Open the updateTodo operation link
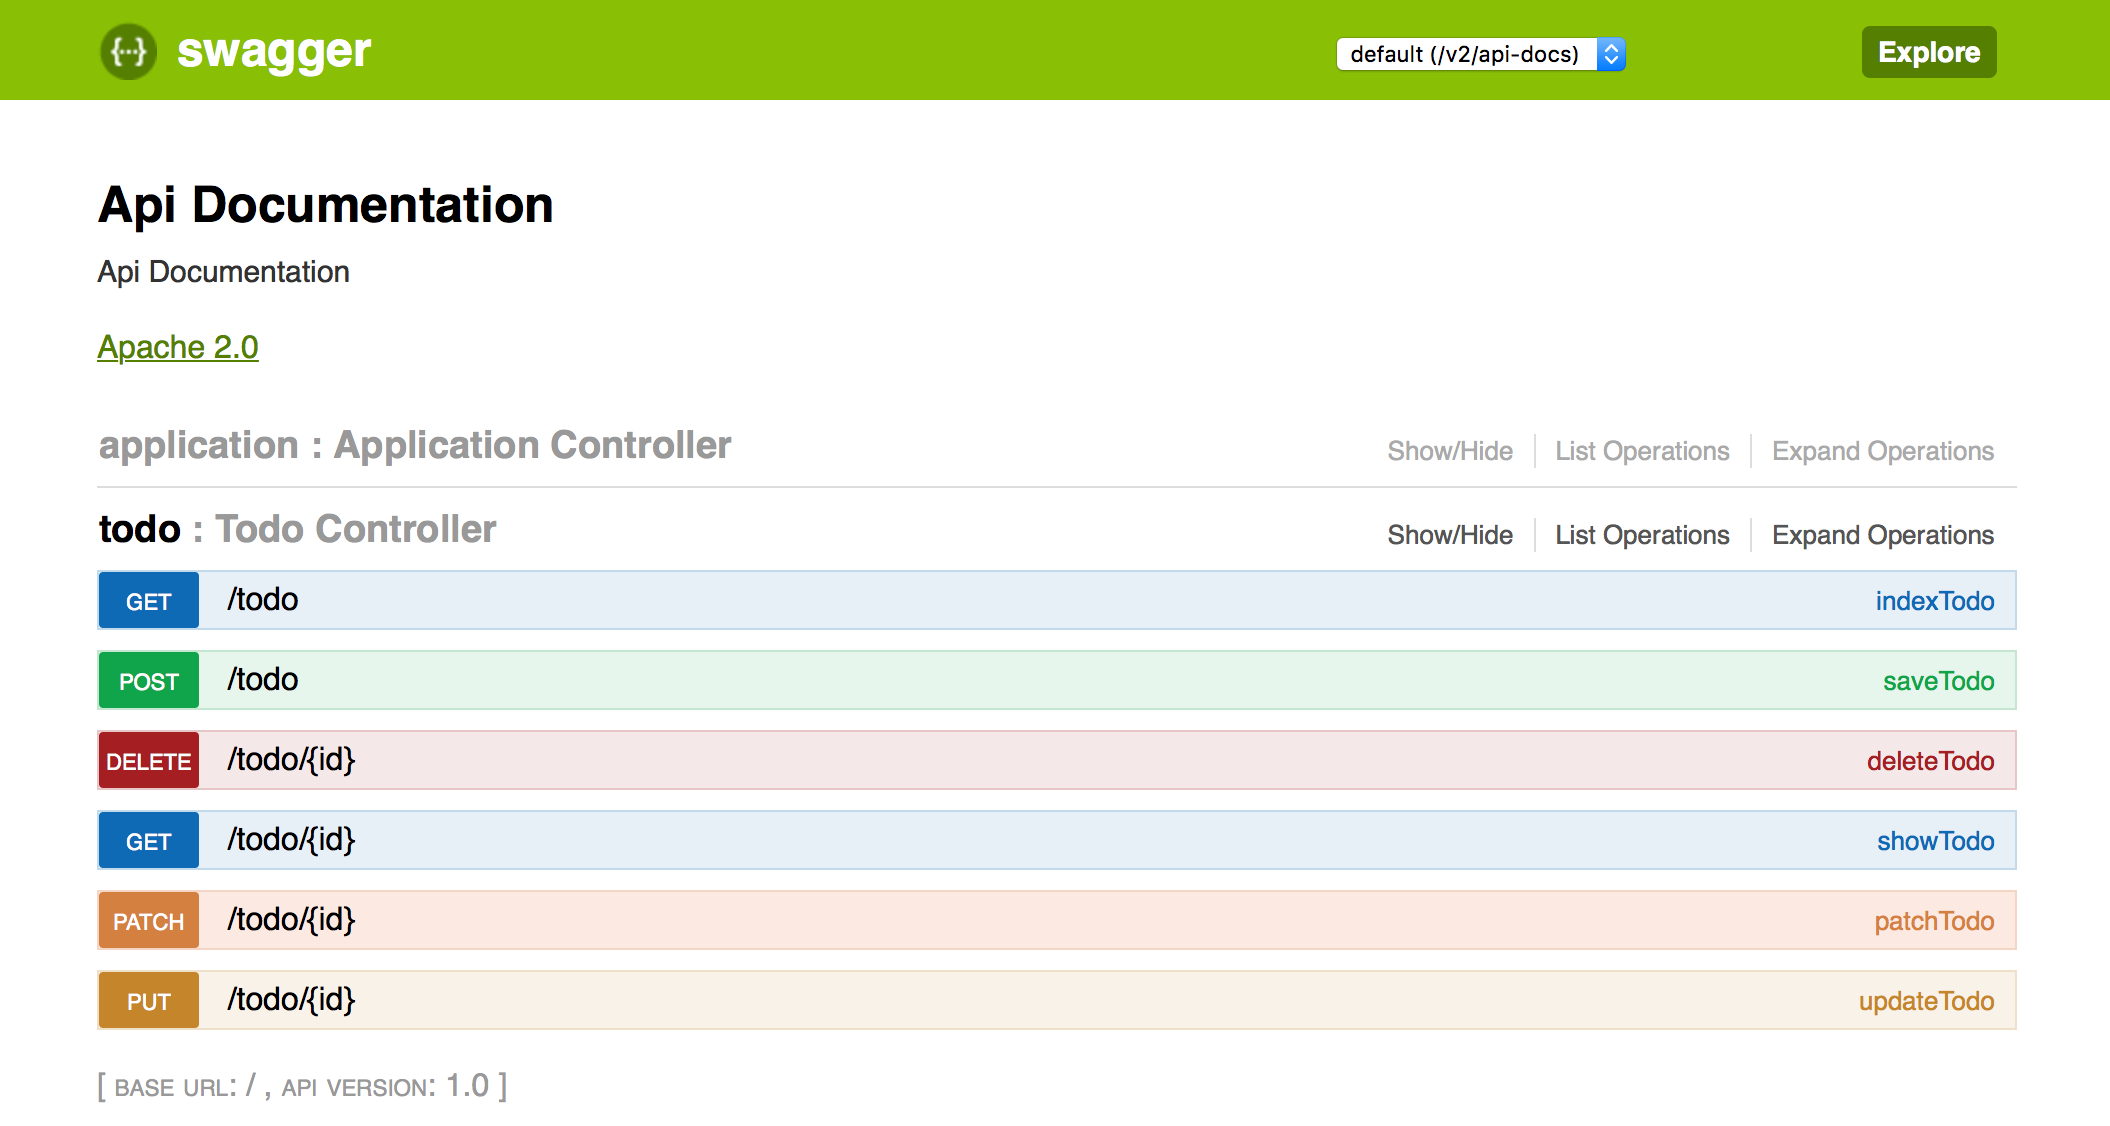Screen dimensions: 2110x1126 pos(1927,1001)
